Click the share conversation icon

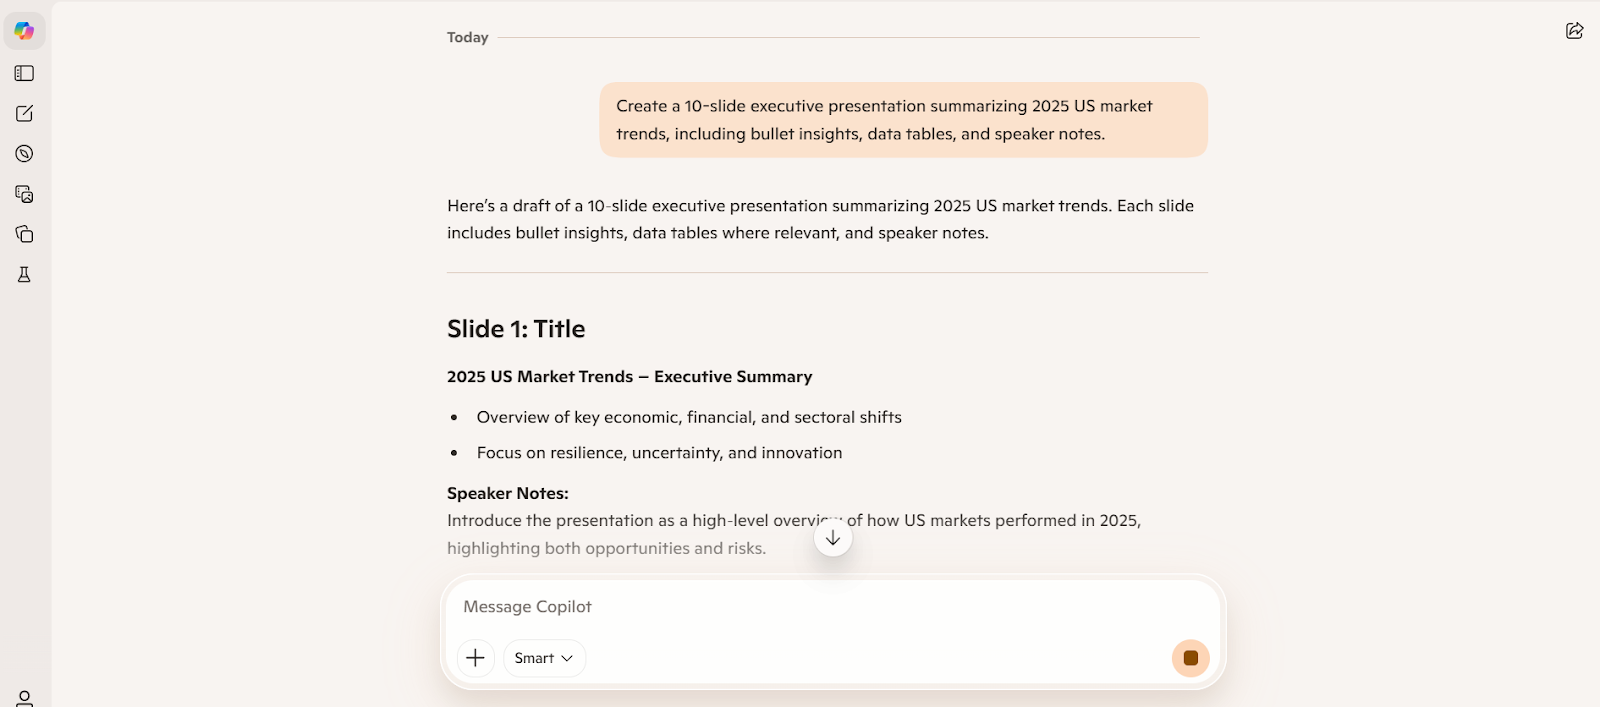[1574, 31]
